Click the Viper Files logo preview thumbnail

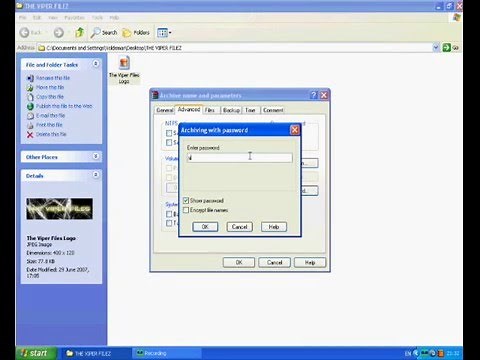click(x=60, y=209)
